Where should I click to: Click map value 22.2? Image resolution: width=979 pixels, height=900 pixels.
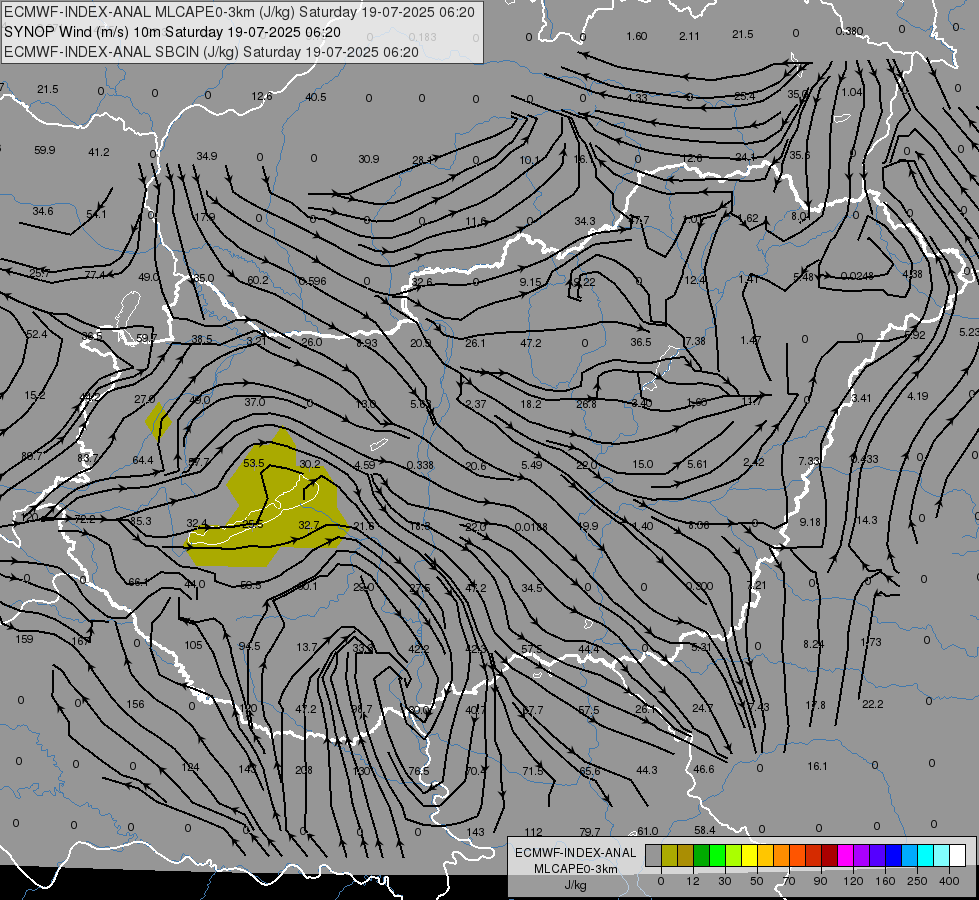point(873,704)
